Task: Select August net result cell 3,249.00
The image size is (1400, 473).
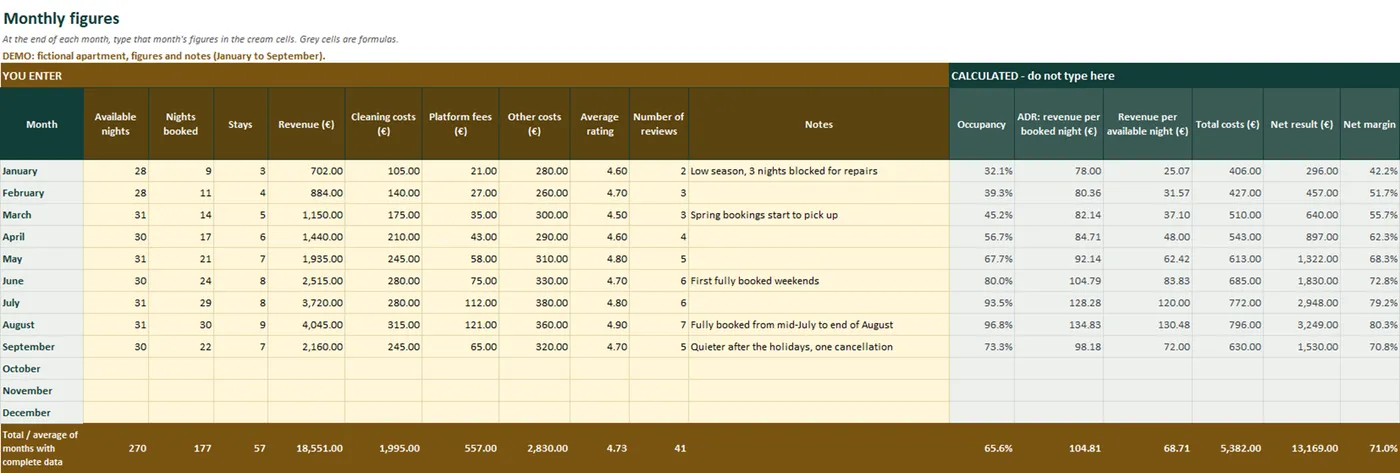Action: point(1302,325)
